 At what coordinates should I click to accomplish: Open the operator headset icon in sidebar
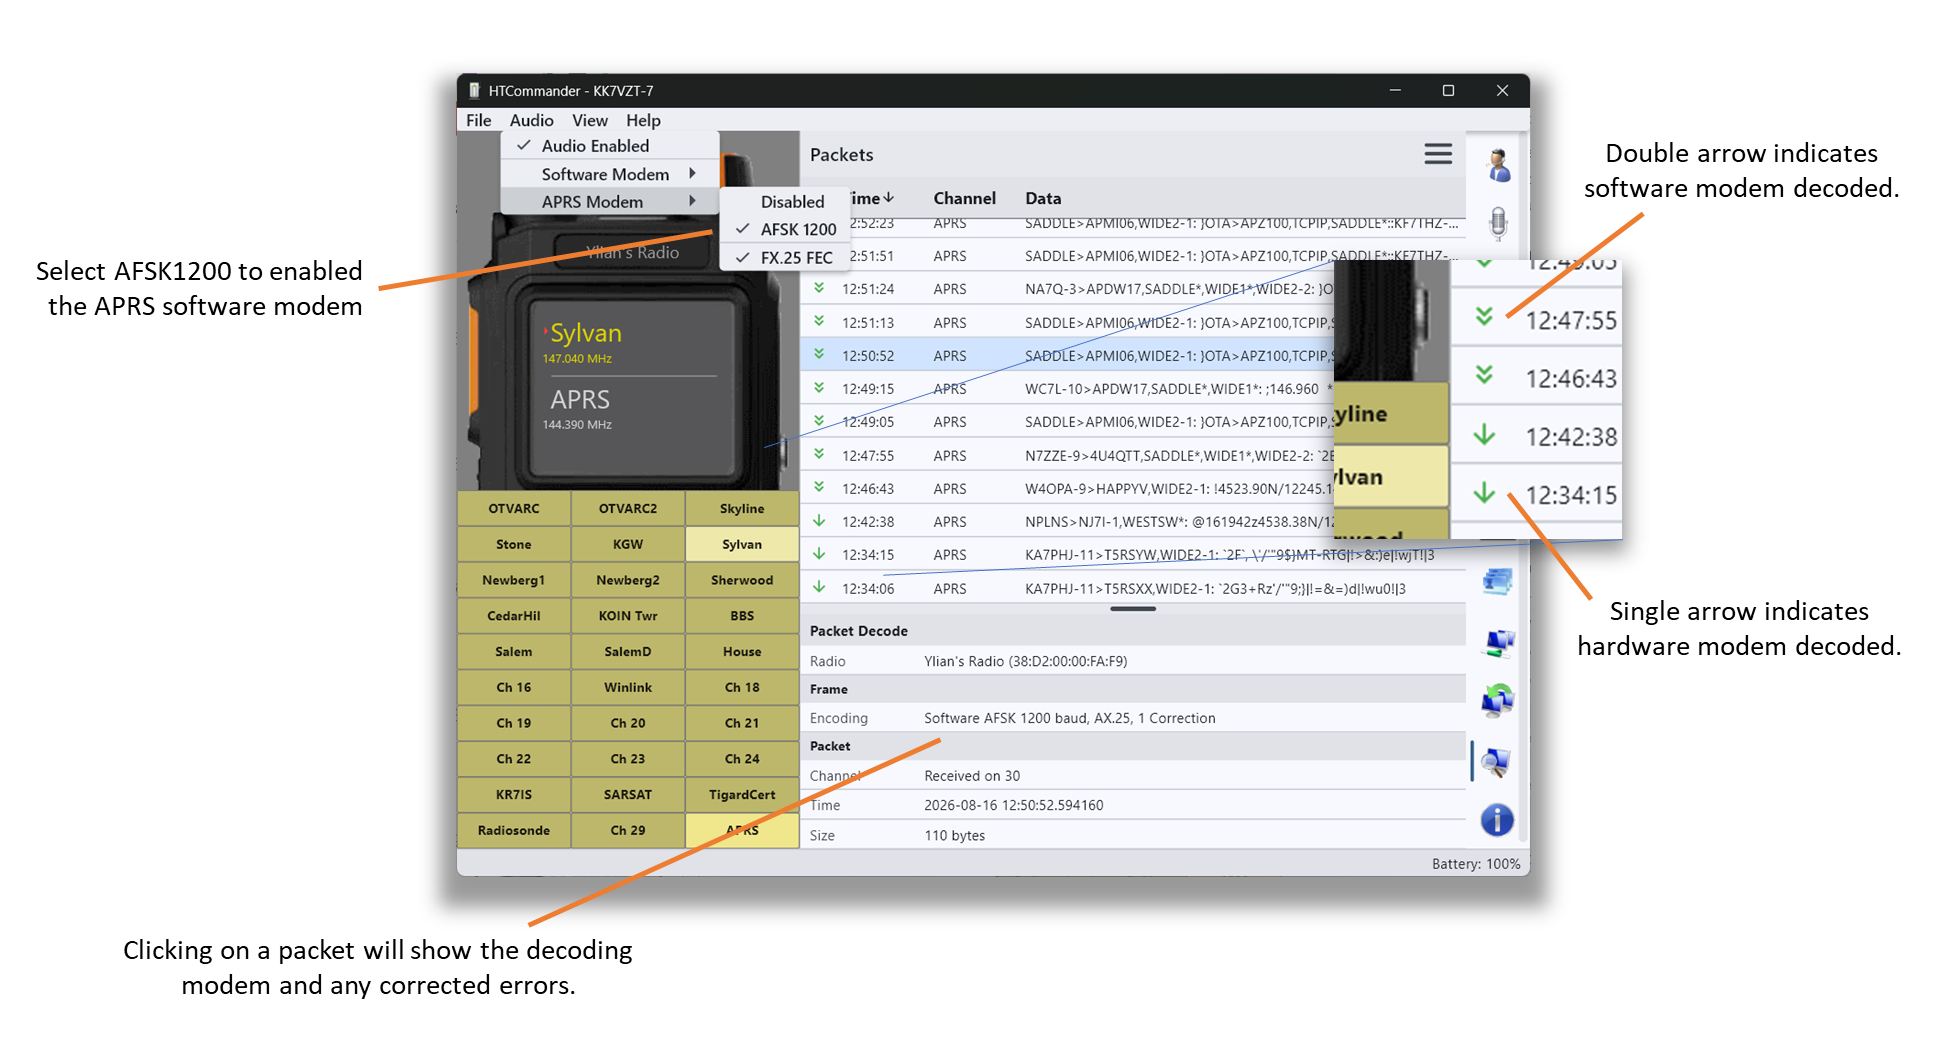(1498, 164)
